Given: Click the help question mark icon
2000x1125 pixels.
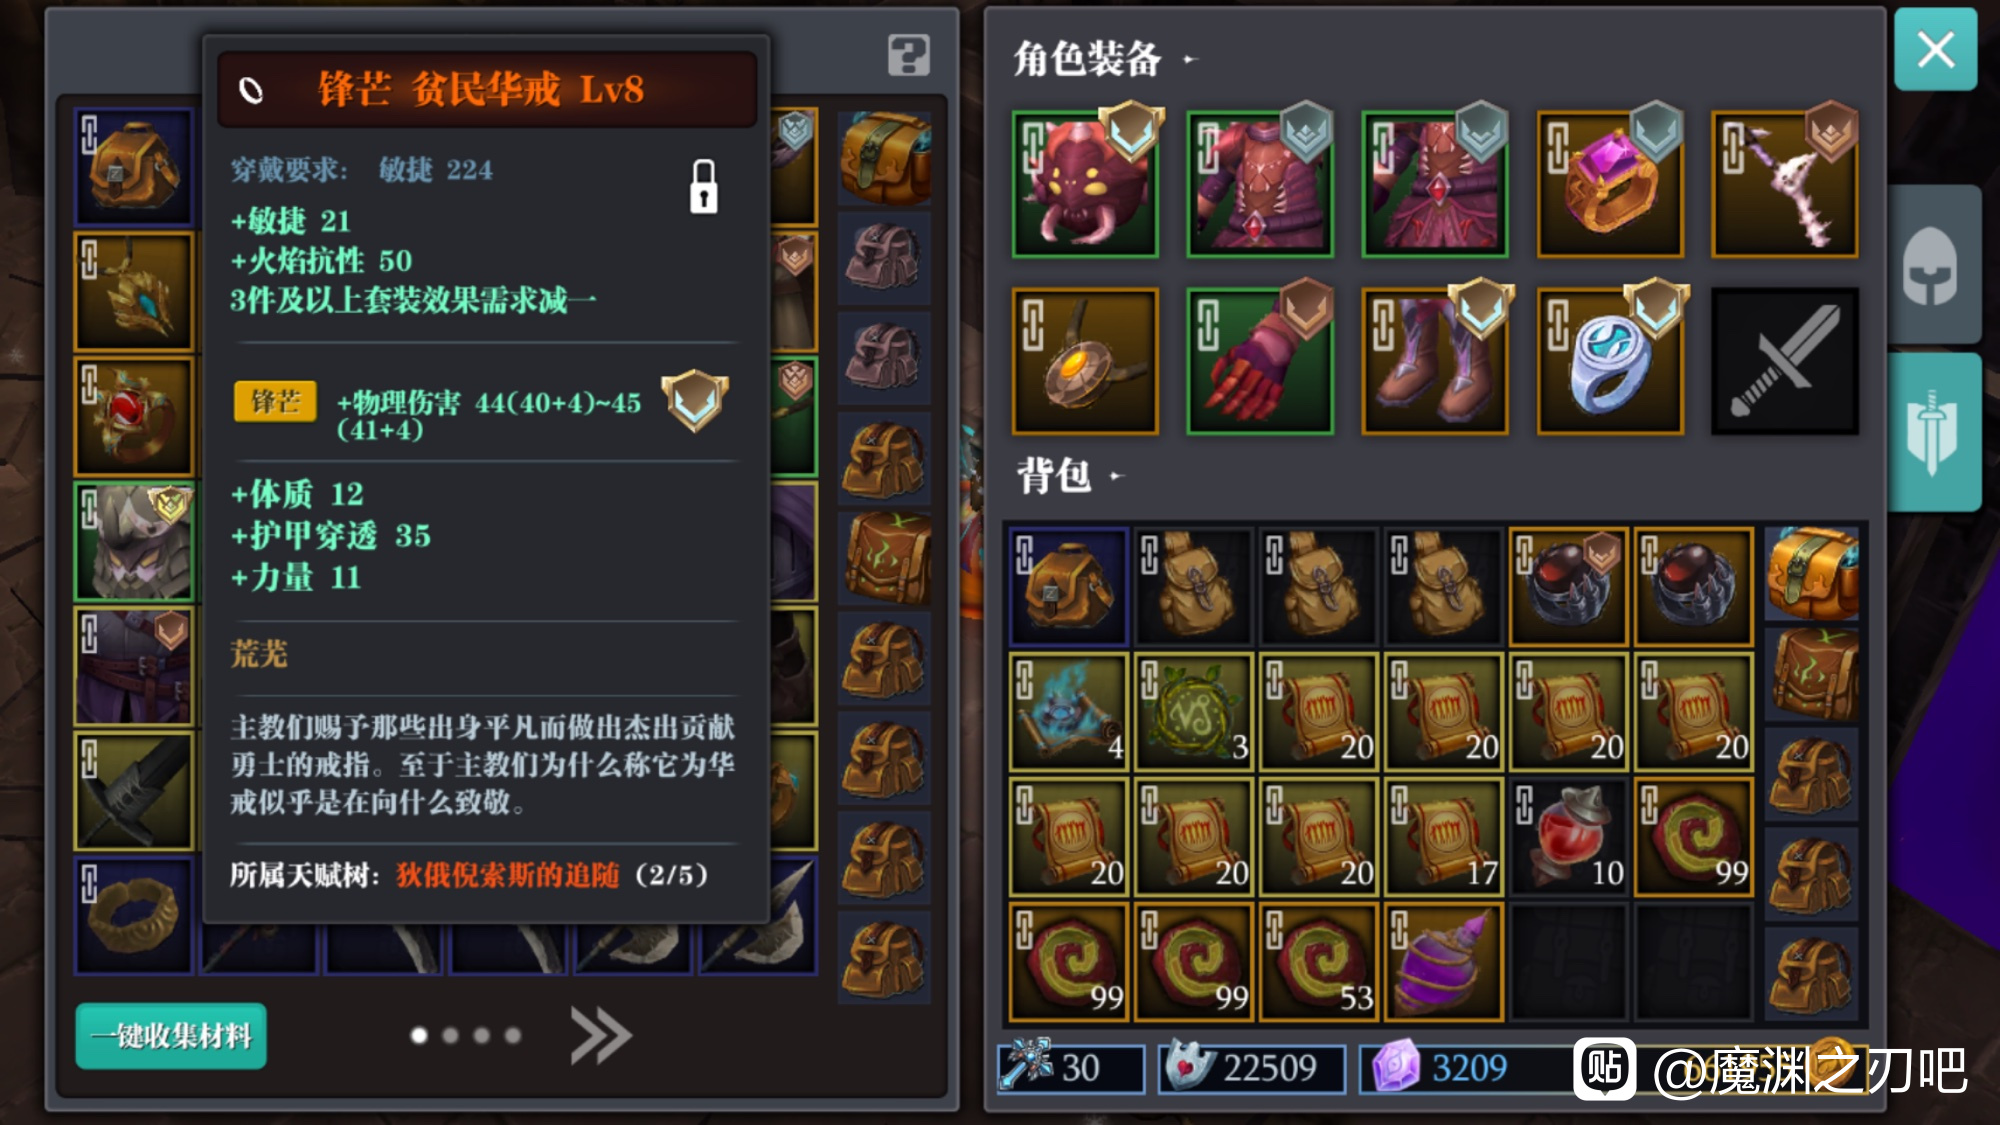Looking at the screenshot, I should tap(908, 55).
